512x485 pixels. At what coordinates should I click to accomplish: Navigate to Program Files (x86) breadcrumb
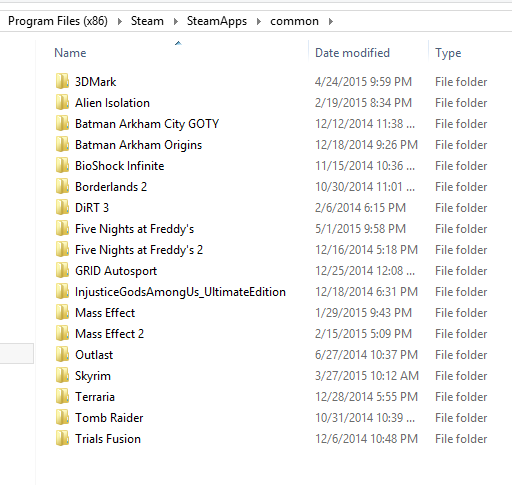click(58, 21)
